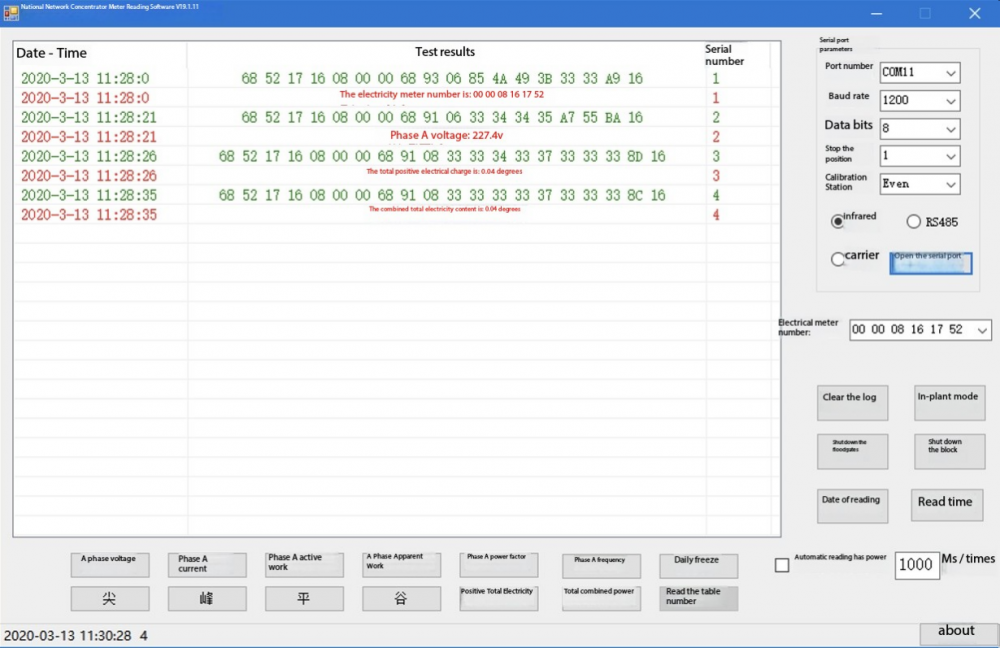Screen dimensions: 1000x648
Task: Click the Date - Time column header
Action: [52, 53]
